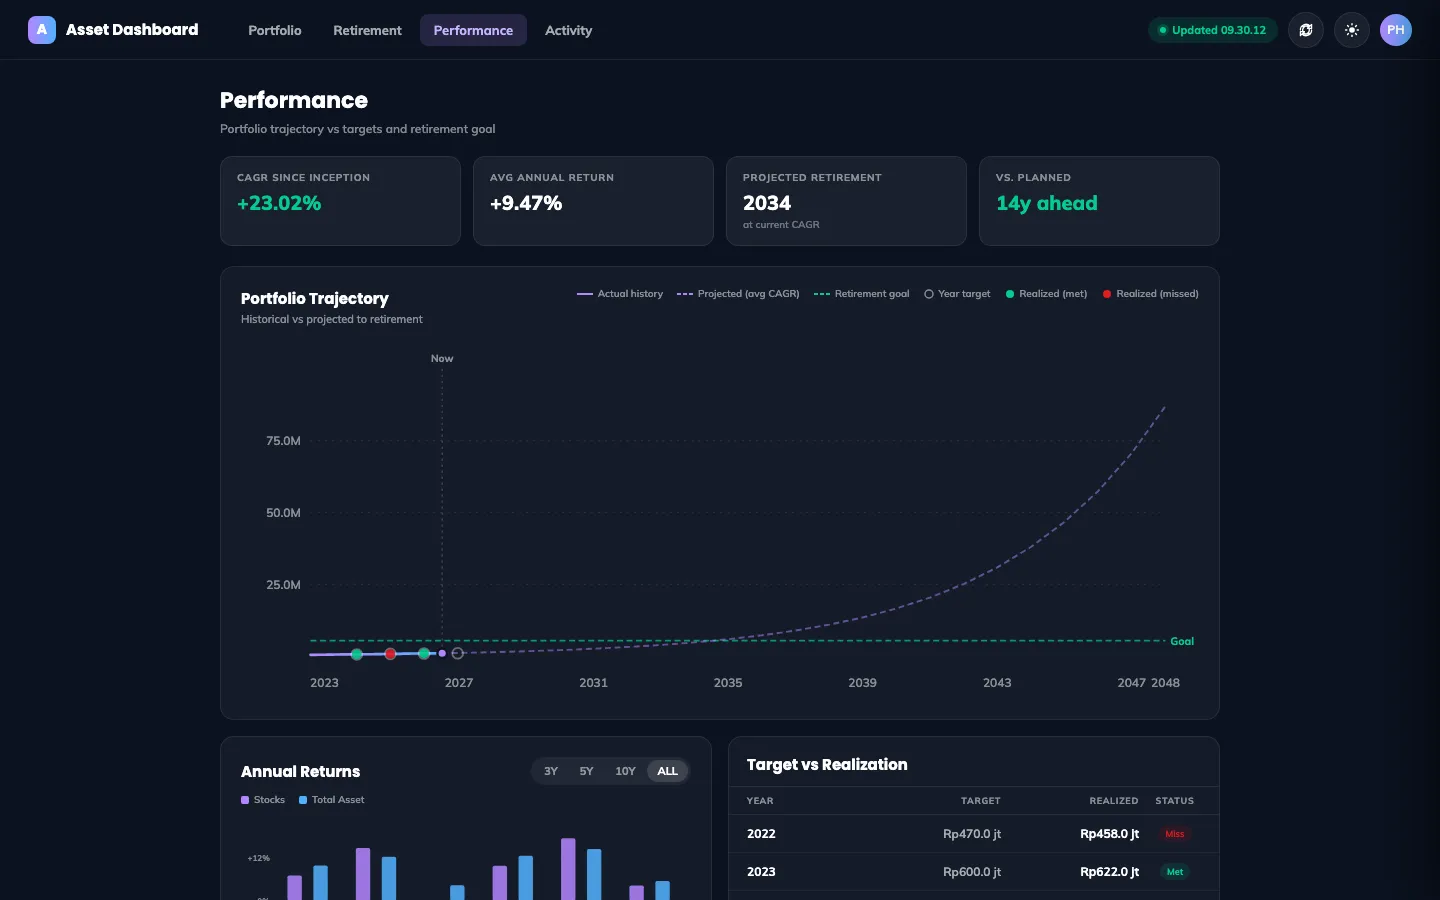The height and width of the screenshot is (900, 1440).
Task: Click the CAGR Since Inception +23.02% card
Action: point(340,201)
